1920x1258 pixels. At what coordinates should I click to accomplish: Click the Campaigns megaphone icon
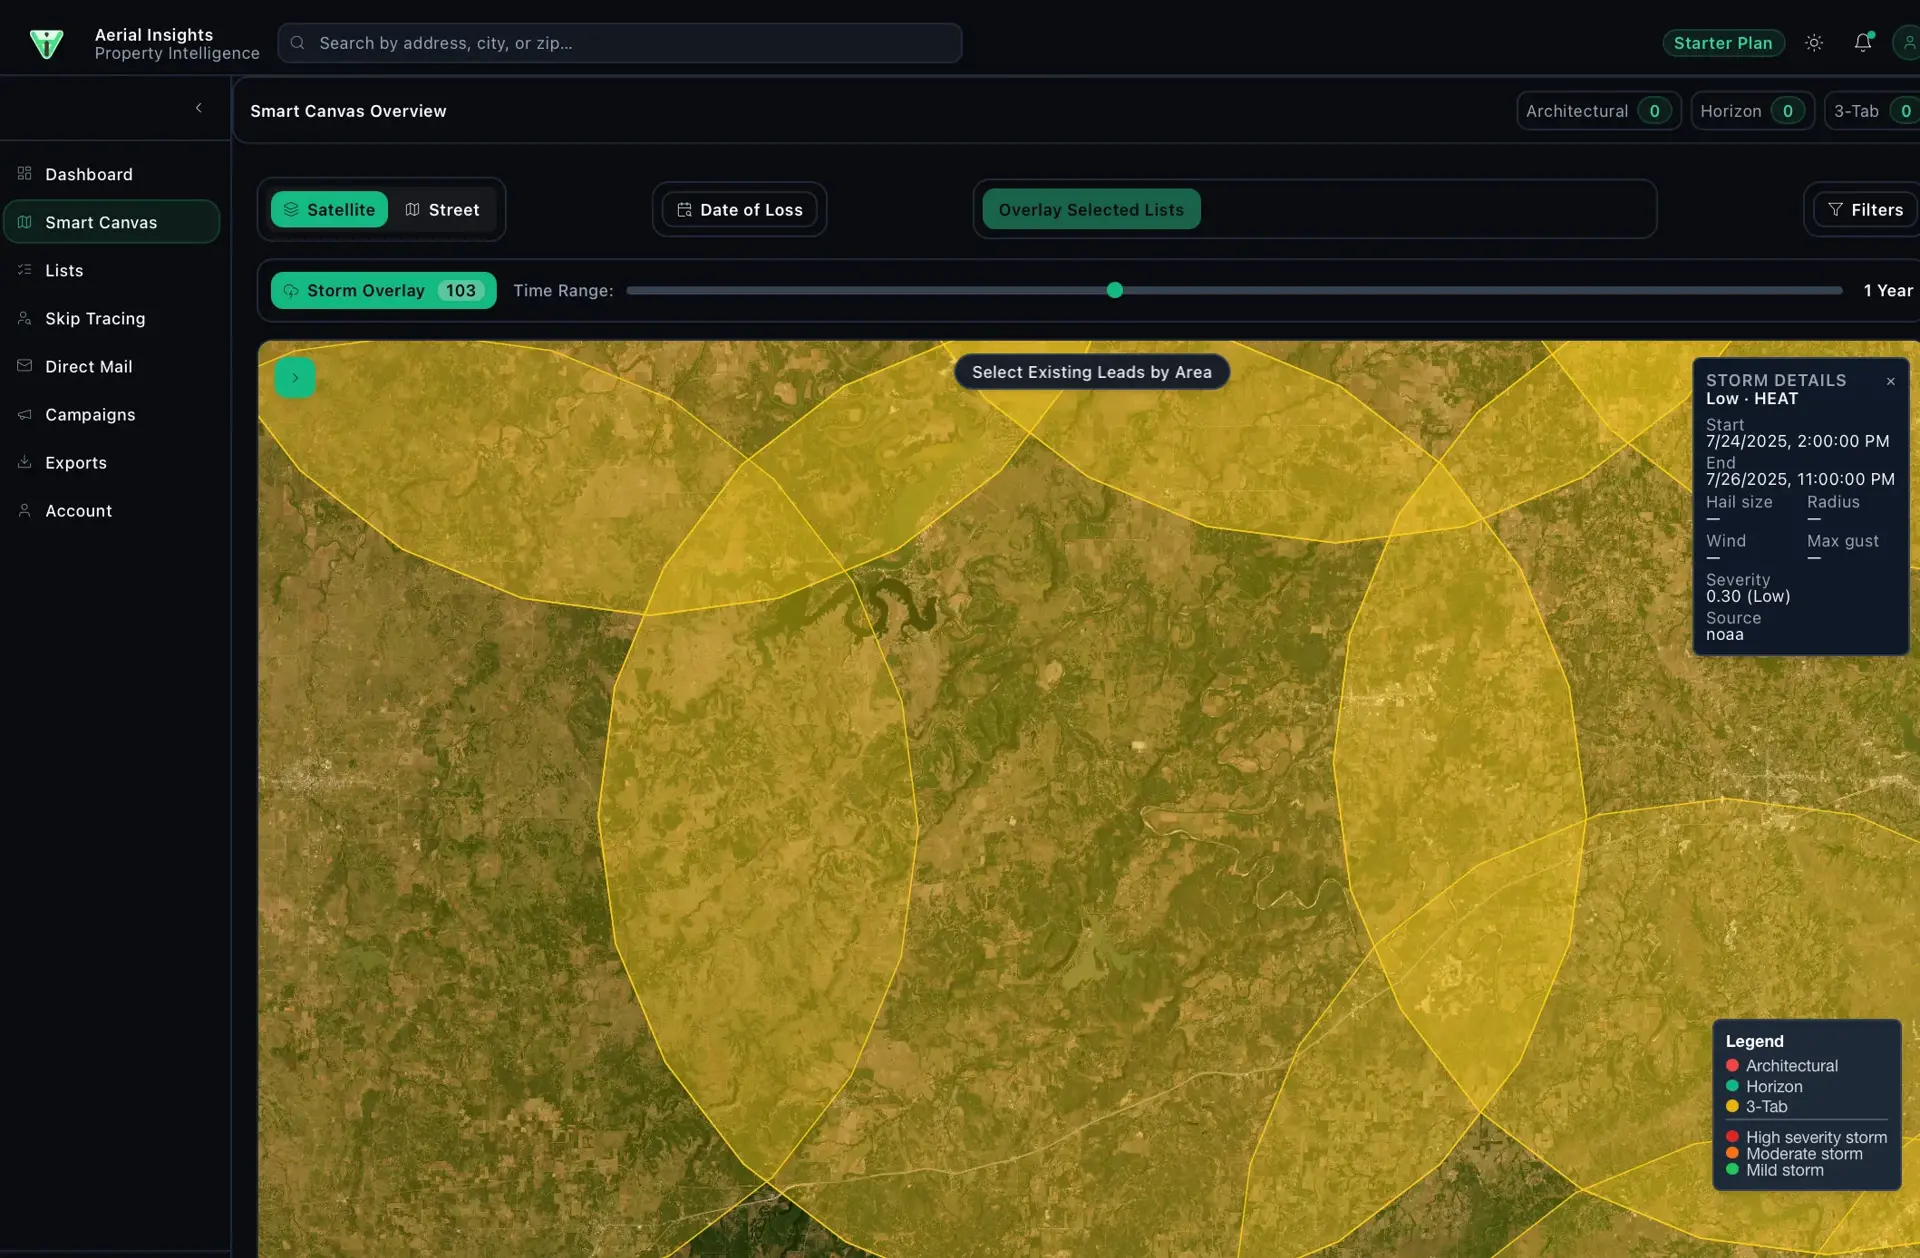coord(25,414)
